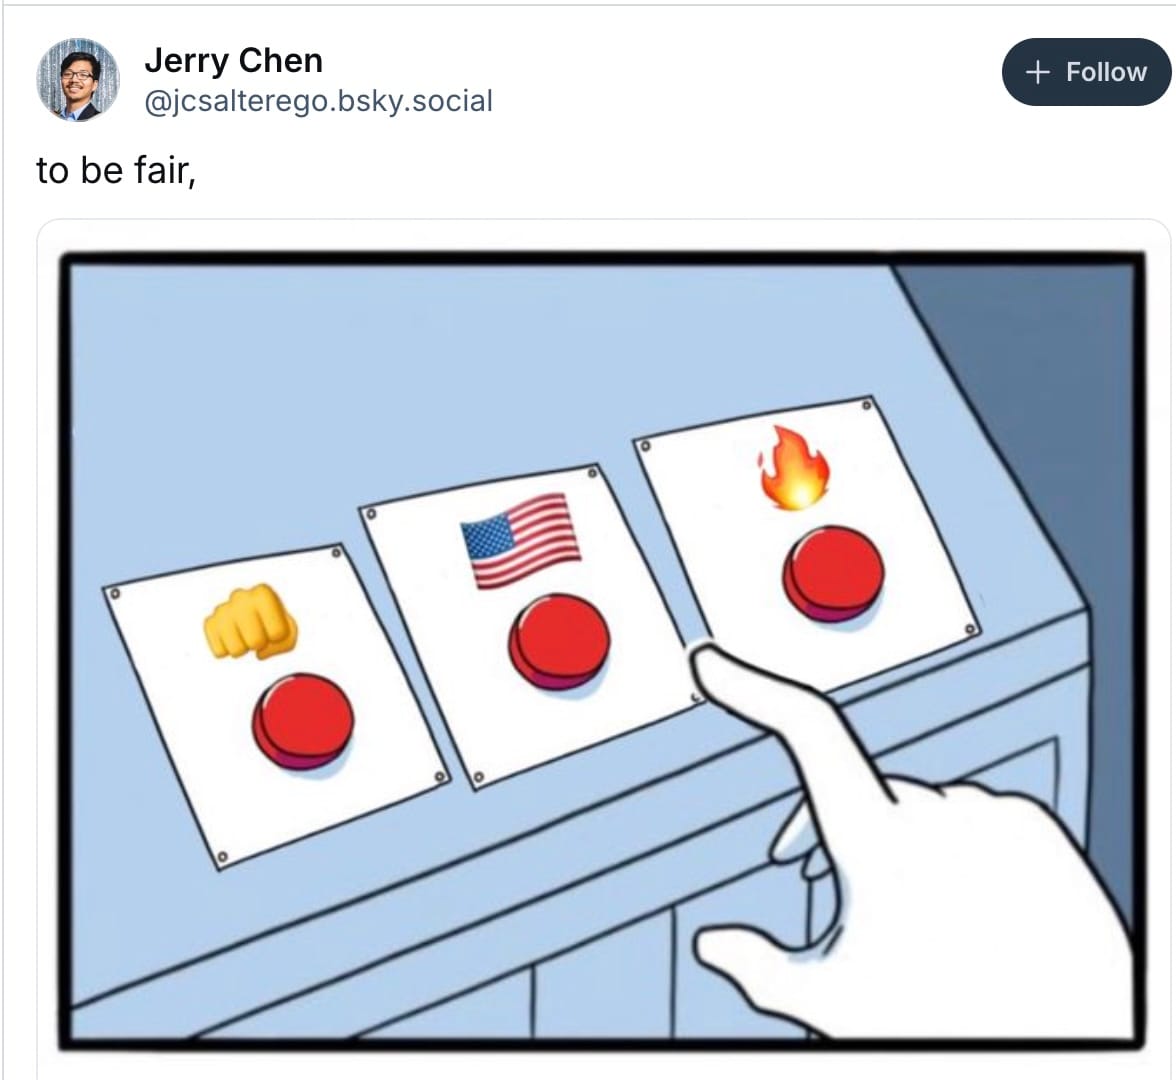
Task: Click the plus icon inside Follow
Action: 1036,72
